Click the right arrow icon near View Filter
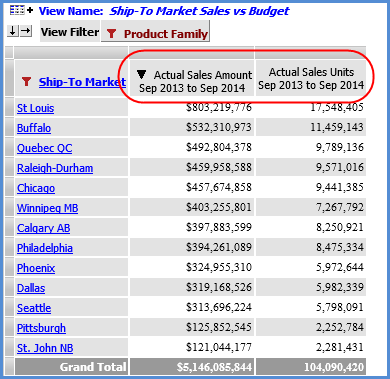This screenshot has height=379, width=390. (x=26, y=31)
